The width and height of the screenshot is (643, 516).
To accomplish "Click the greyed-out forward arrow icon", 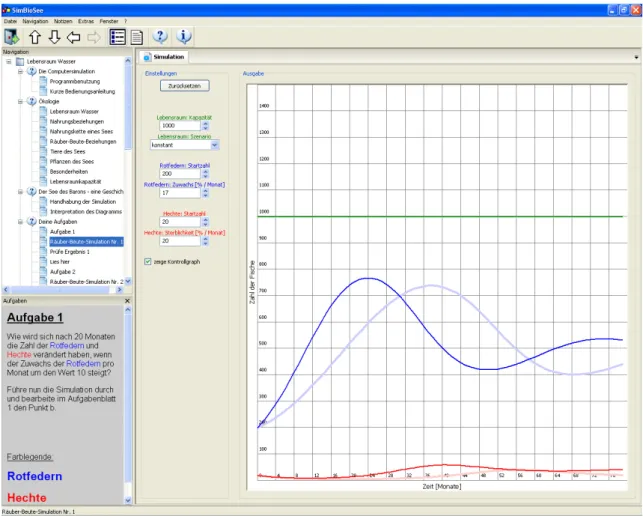I will (93, 37).
